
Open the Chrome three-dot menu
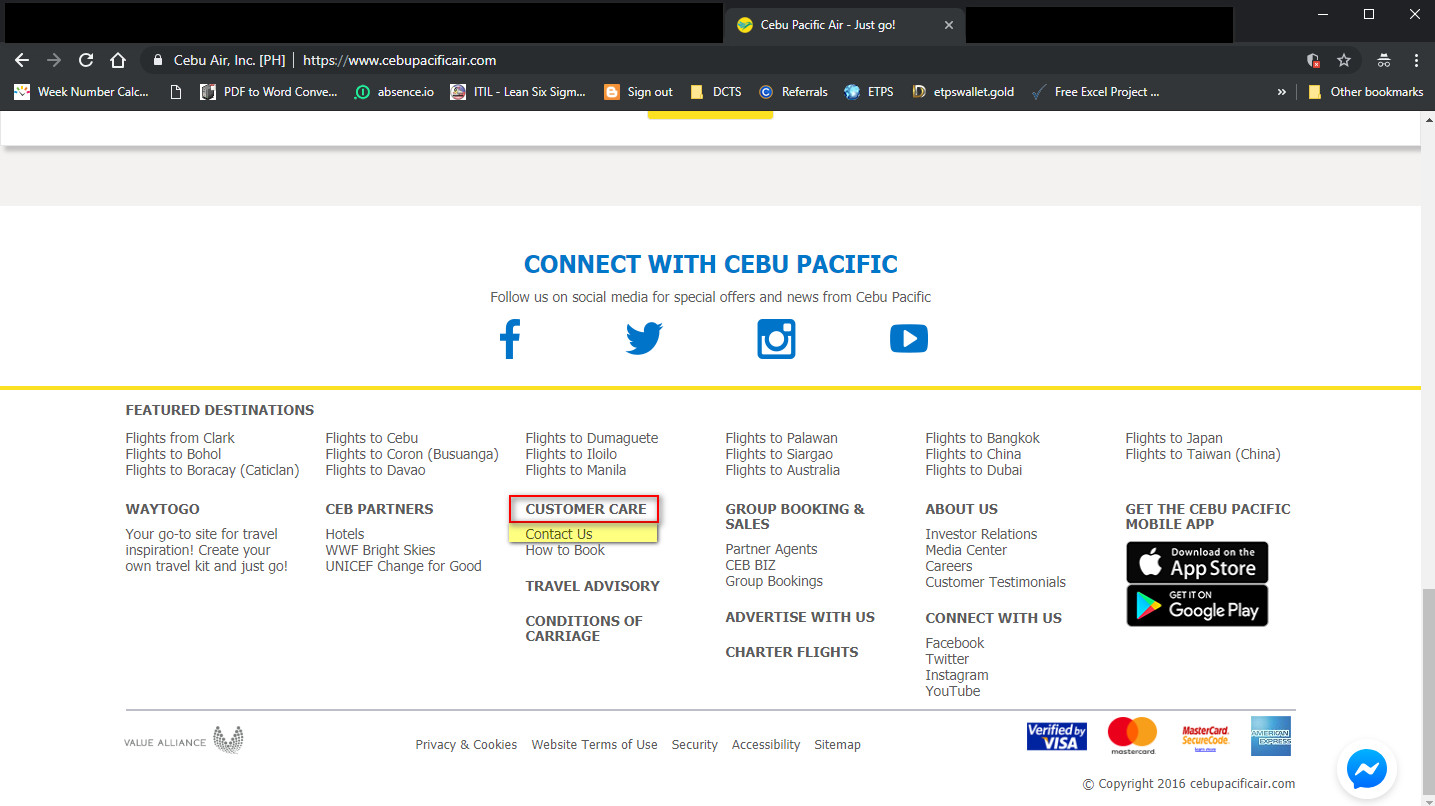click(1416, 60)
